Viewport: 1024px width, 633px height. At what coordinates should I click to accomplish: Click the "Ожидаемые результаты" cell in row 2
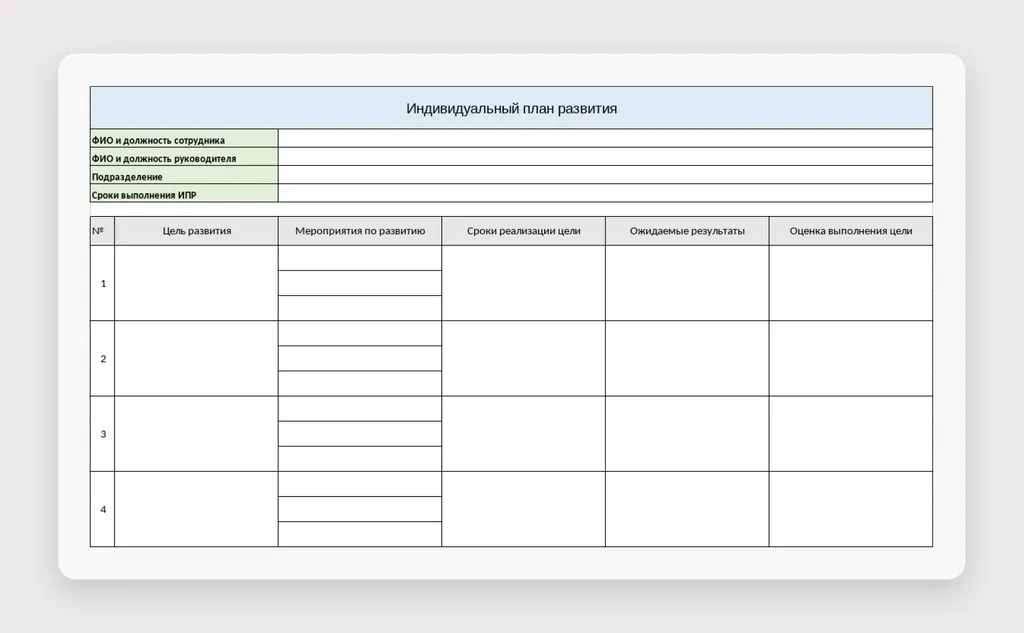click(687, 358)
